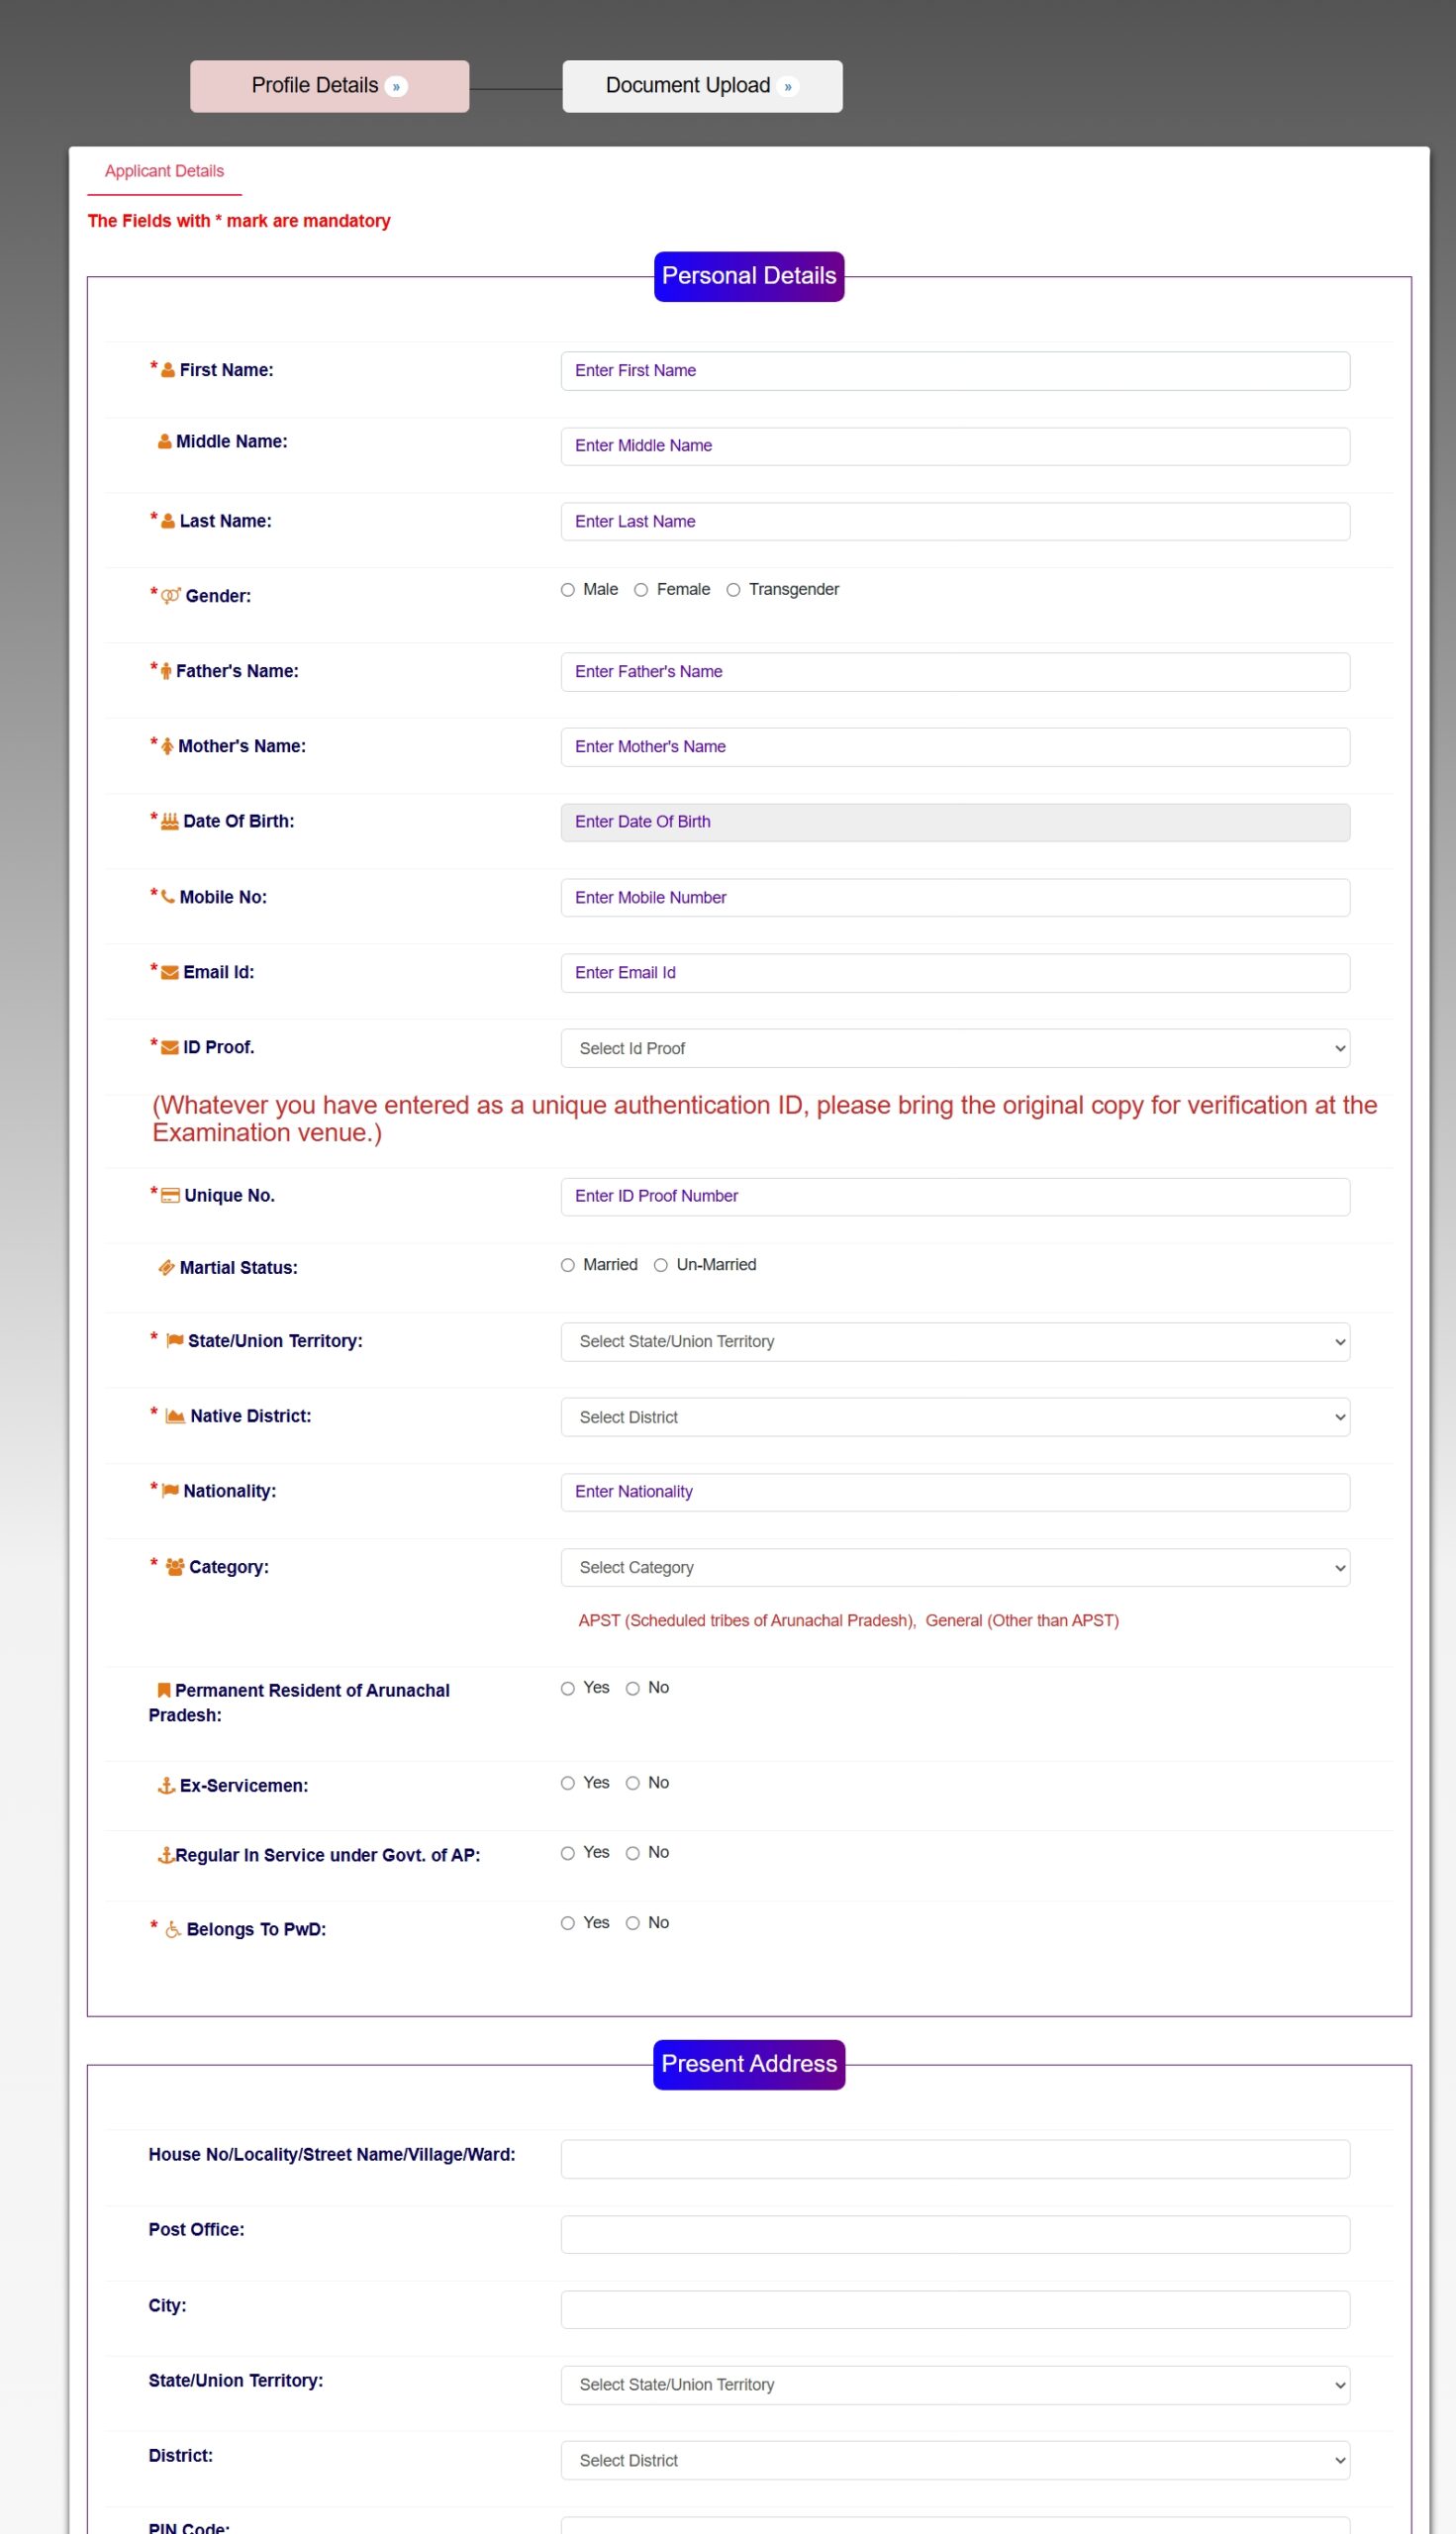Click the wheelchair icon beside Belongs To PwD
This screenshot has height=2534, width=1456.
[173, 1930]
